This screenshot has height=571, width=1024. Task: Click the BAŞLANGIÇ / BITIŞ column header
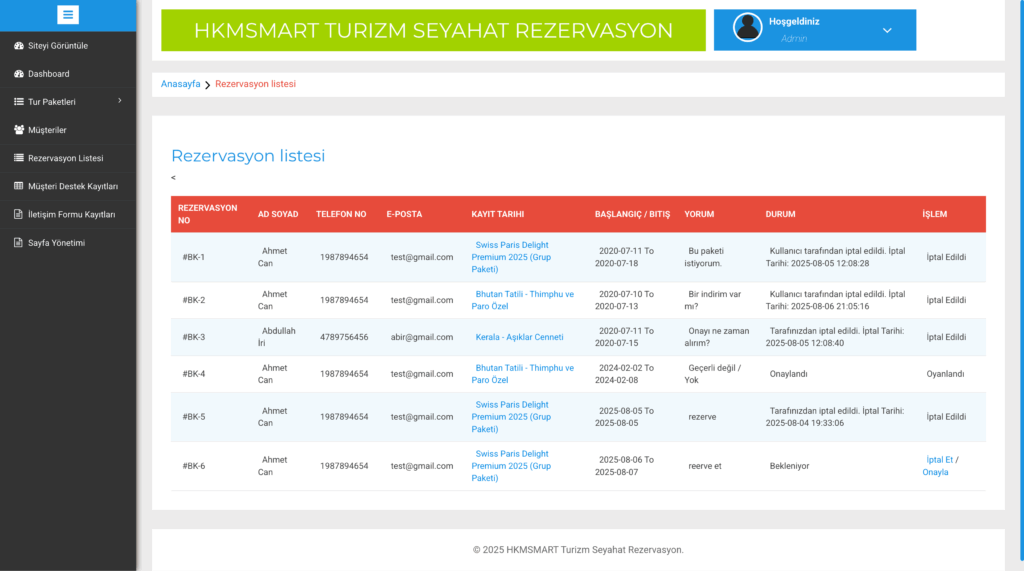tap(632, 214)
